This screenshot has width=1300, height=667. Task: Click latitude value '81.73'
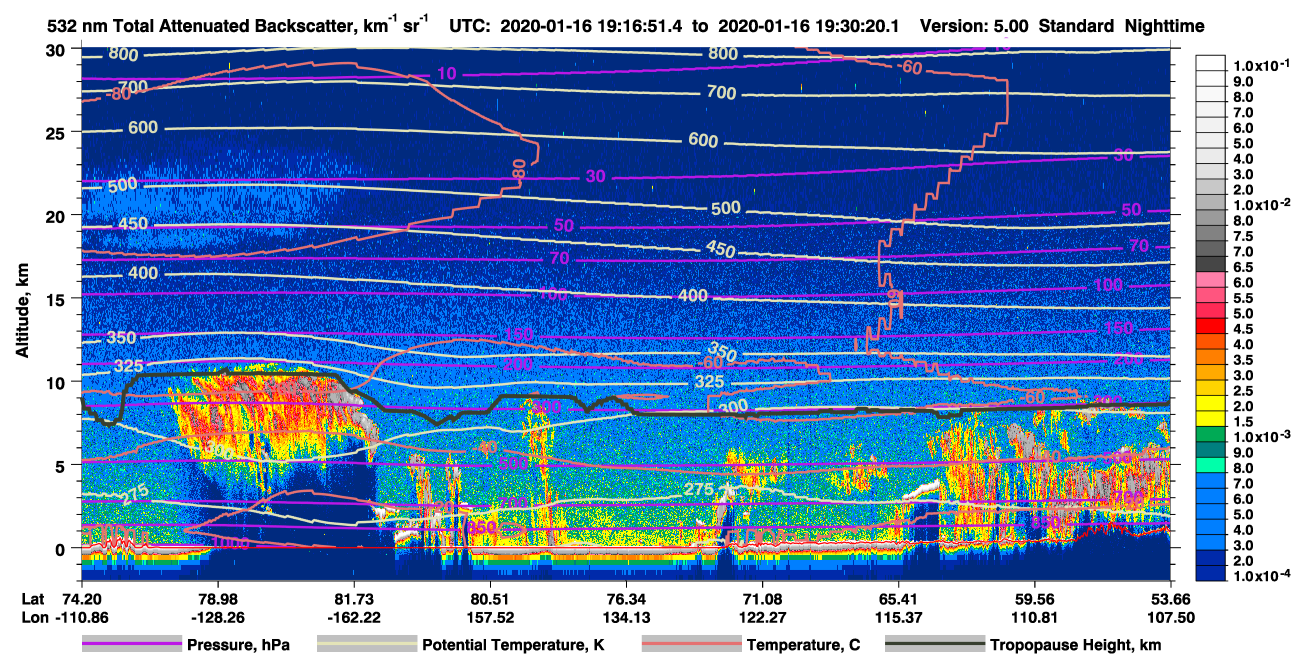355,599
